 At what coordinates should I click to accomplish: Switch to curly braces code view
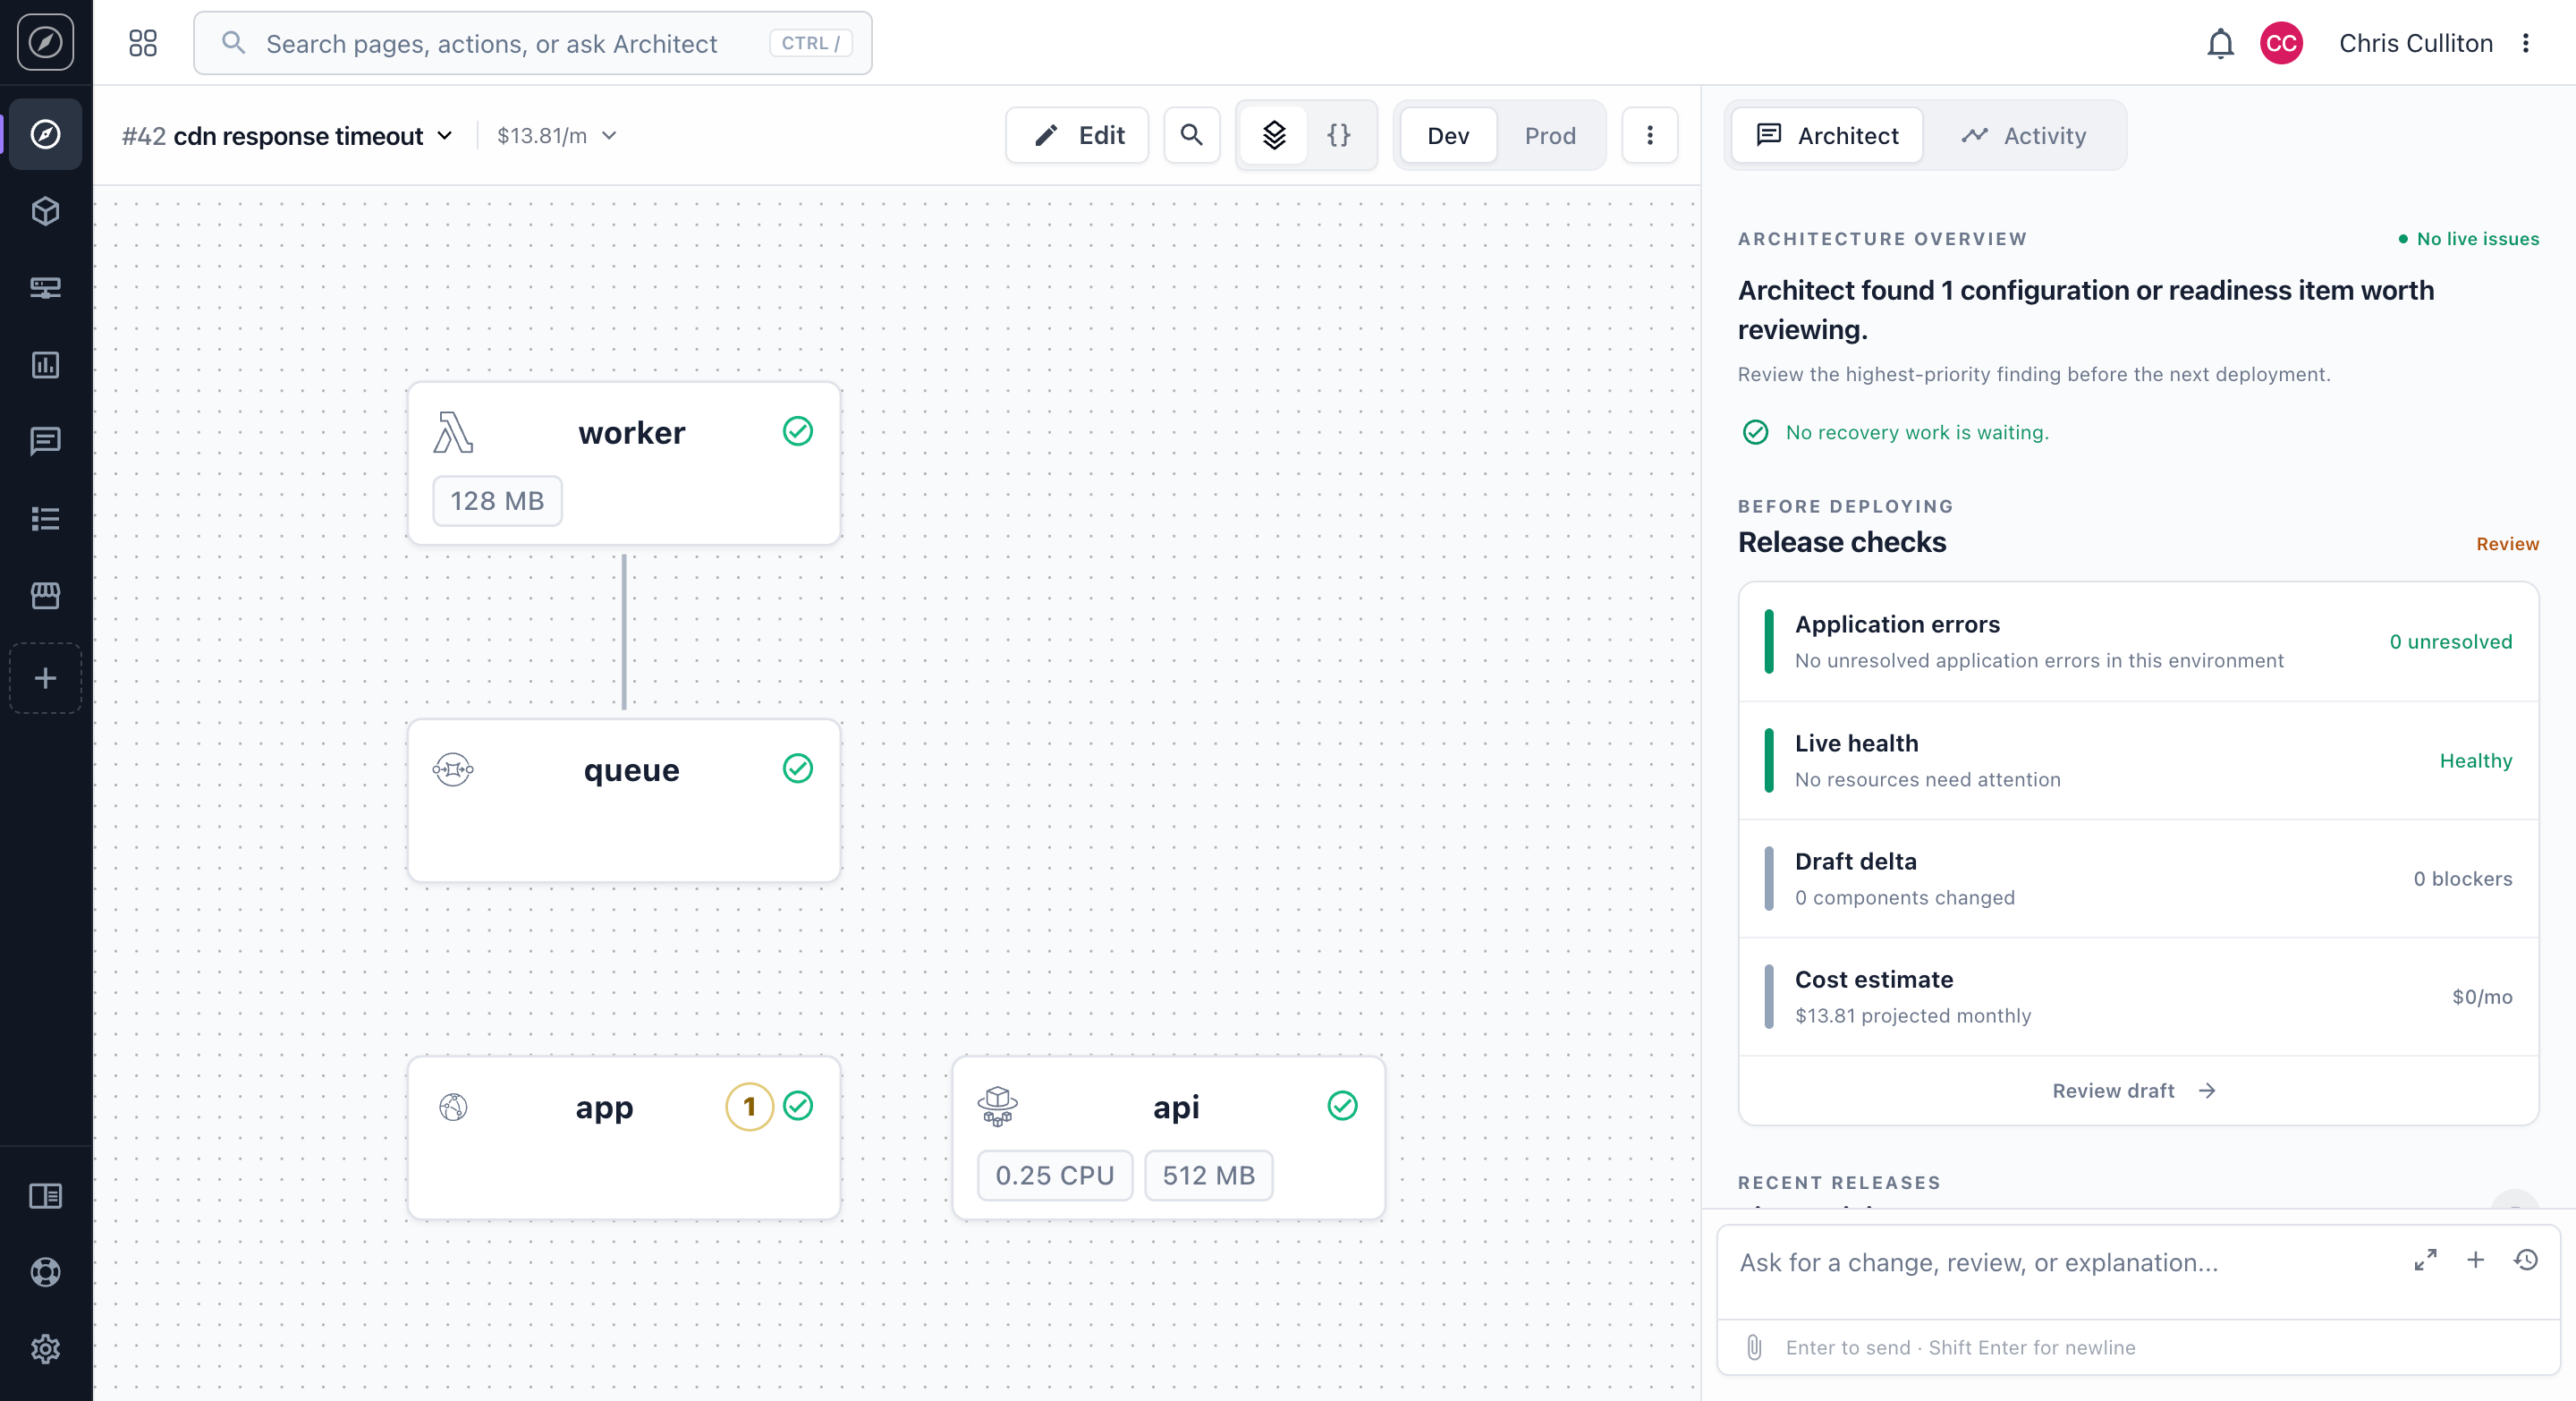coord(1339,135)
